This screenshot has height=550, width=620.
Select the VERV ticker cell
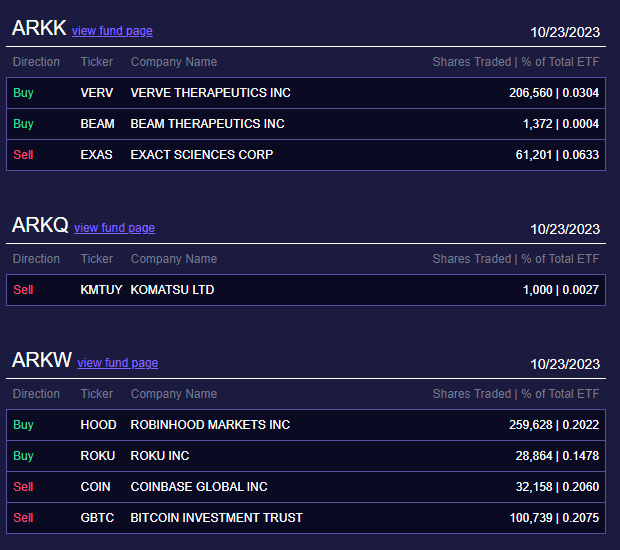point(97,93)
